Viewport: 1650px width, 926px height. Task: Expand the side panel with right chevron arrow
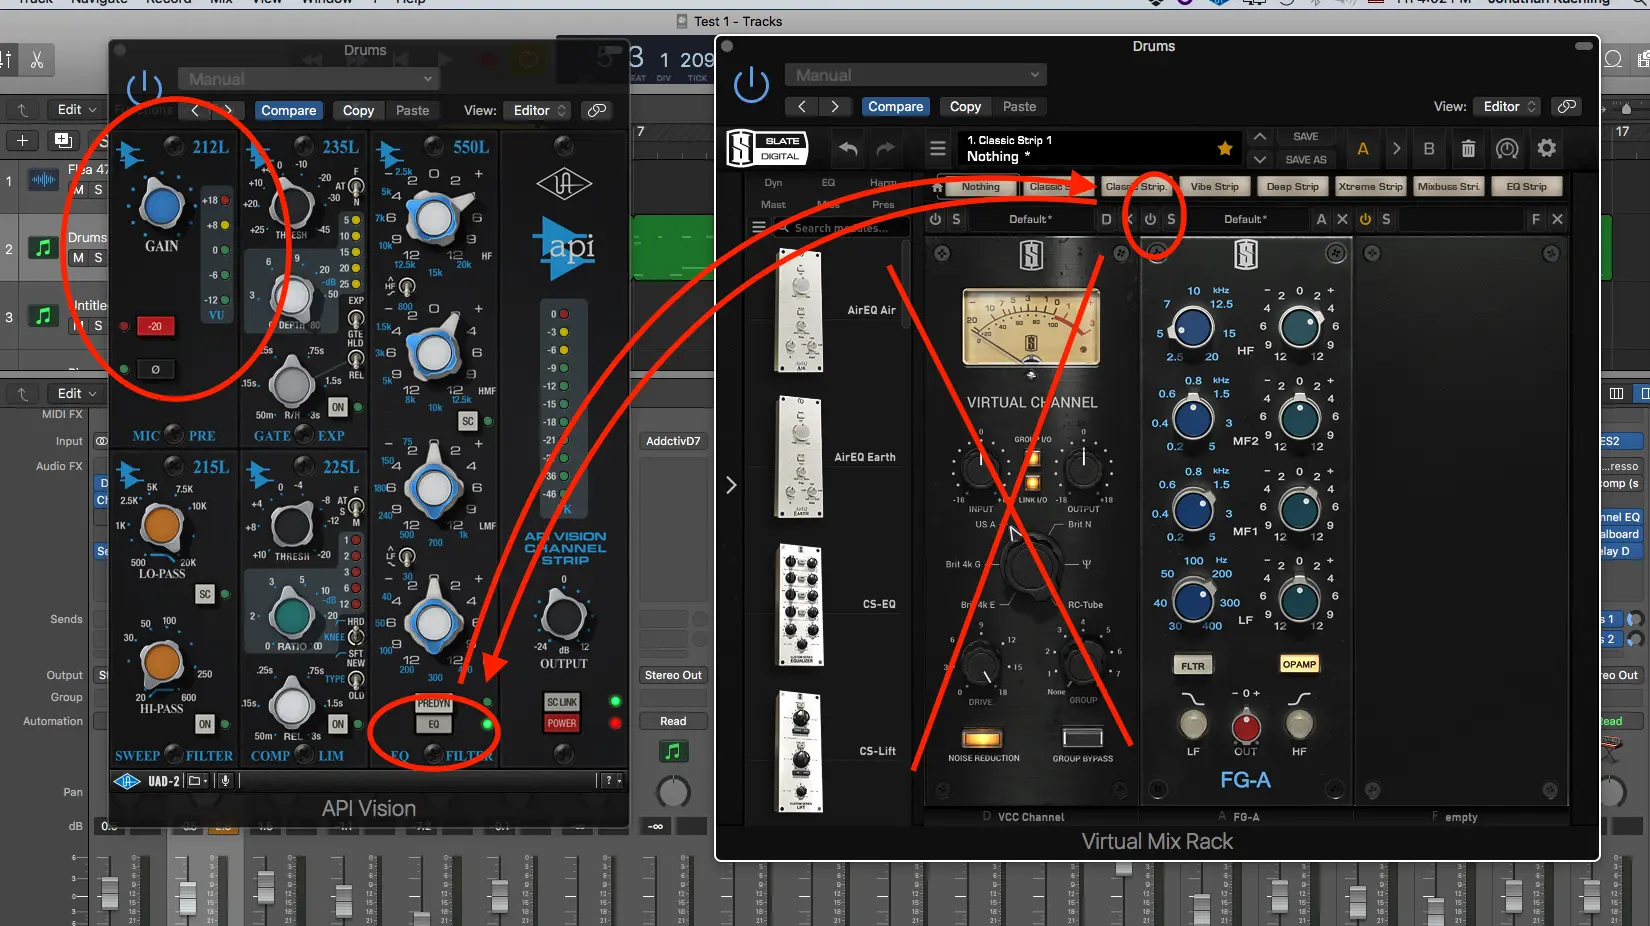pyautogui.click(x=731, y=485)
